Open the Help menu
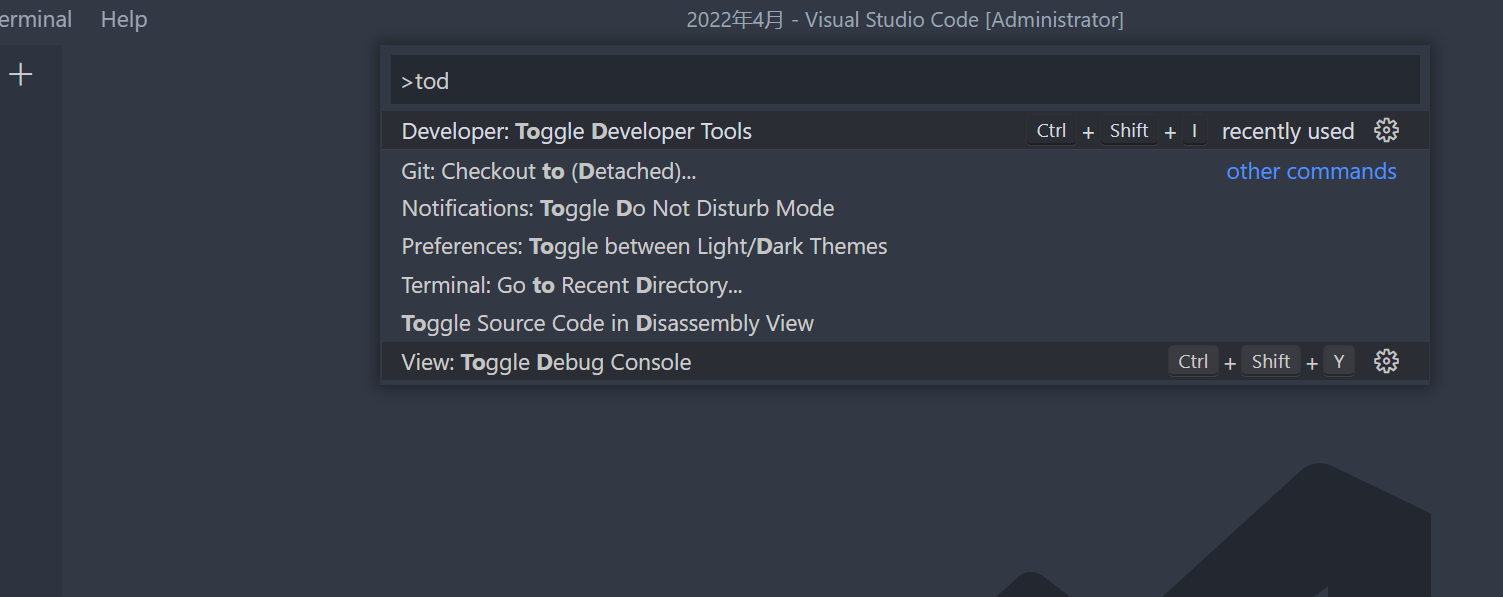The width and height of the screenshot is (1503, 597). click(x=123, y=19)
